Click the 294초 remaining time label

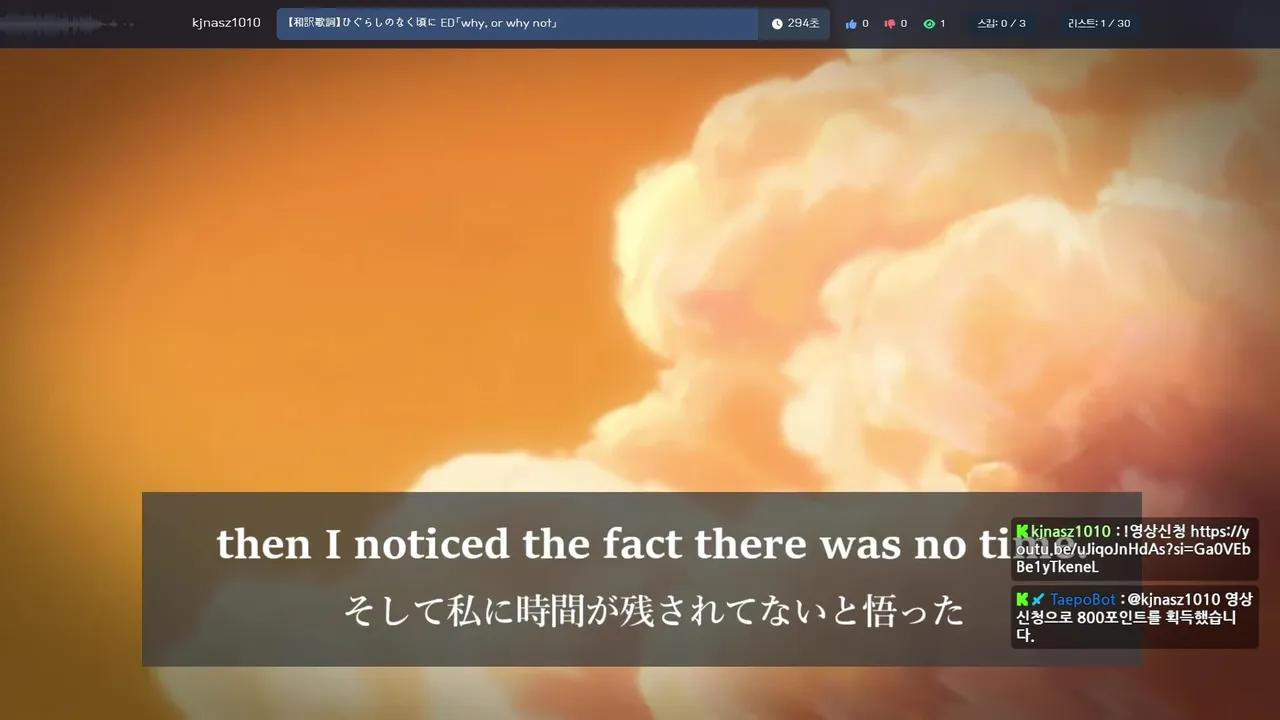click(803, 23)
